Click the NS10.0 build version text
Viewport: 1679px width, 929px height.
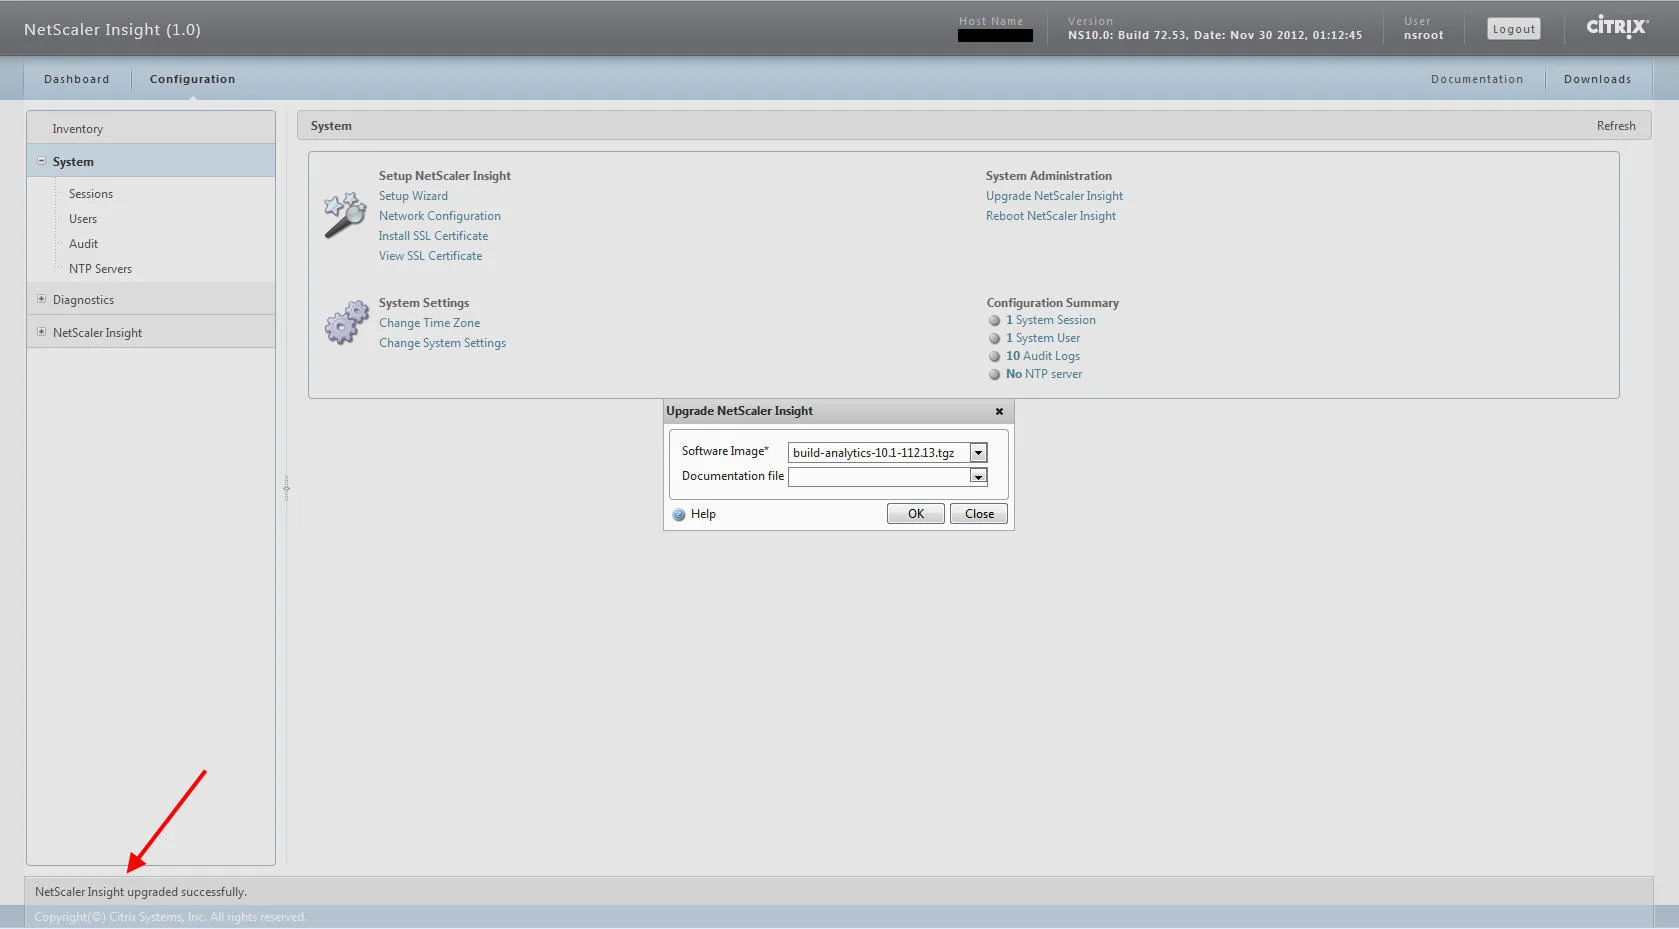[x=1215, y=35]
